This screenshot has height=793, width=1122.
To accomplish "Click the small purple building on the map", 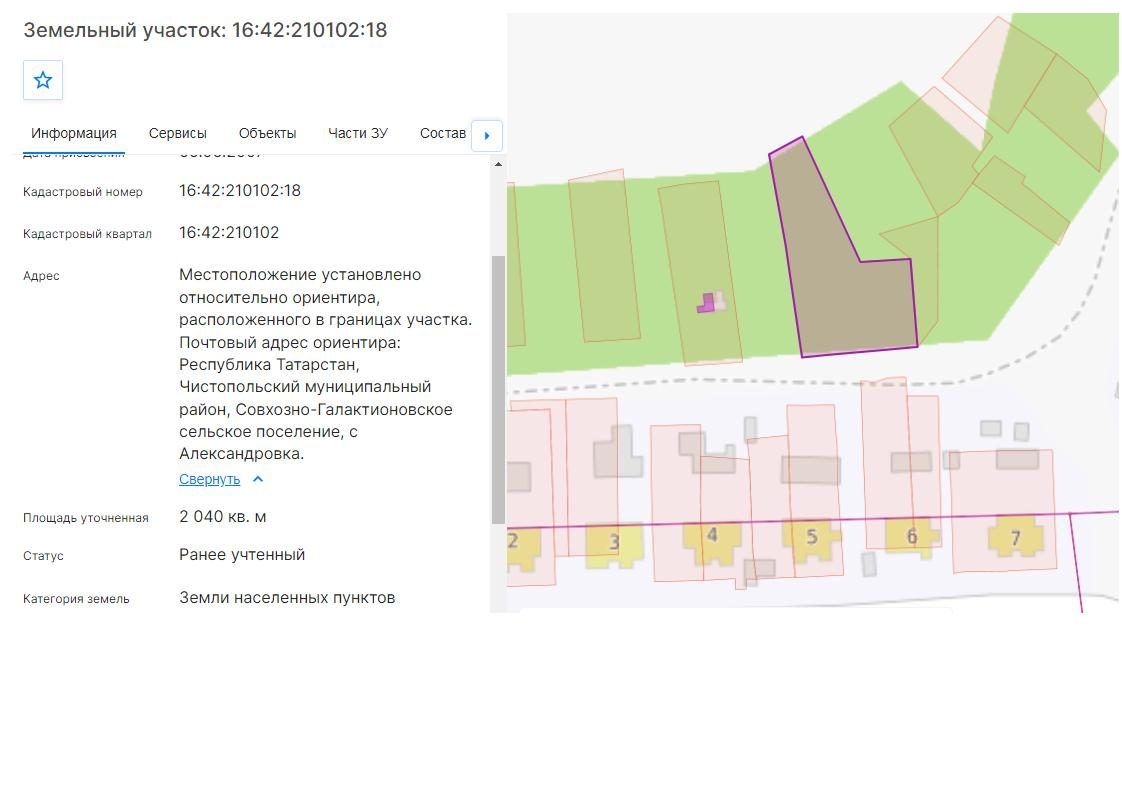I will point(706,303).
